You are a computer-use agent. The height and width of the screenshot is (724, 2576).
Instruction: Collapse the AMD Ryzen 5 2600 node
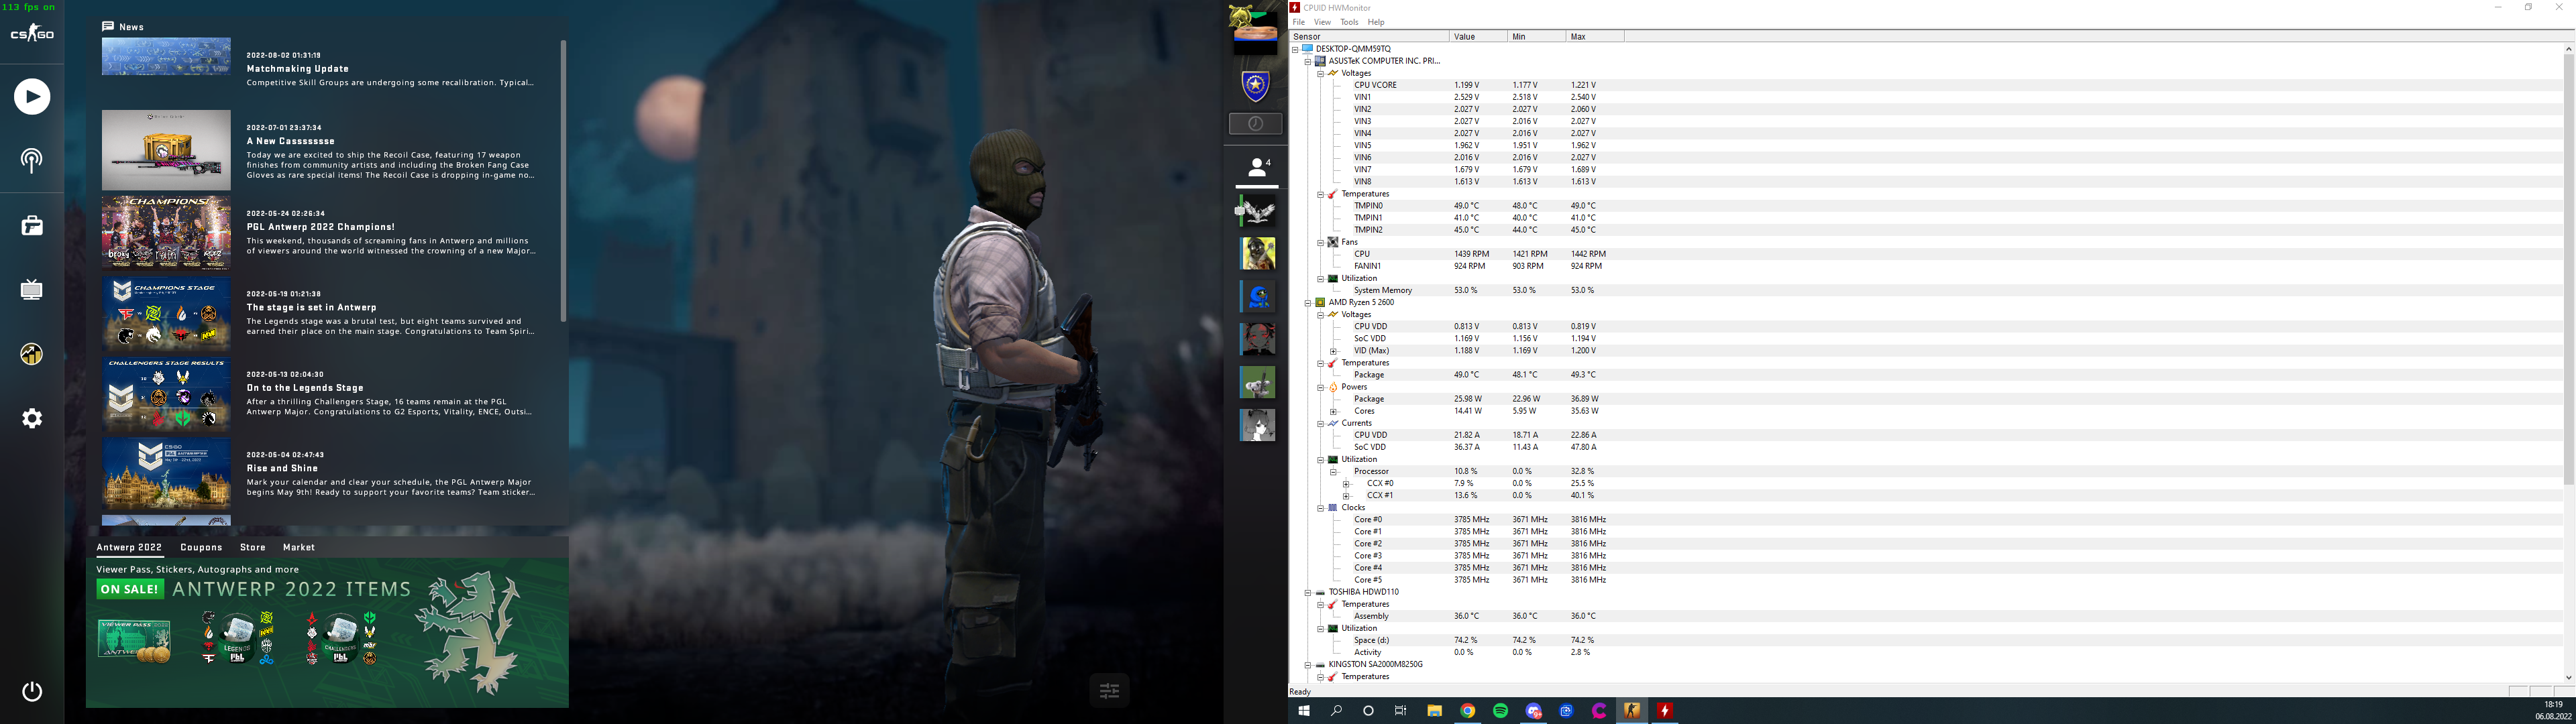pyautogui.click(x=1307, y=302)
